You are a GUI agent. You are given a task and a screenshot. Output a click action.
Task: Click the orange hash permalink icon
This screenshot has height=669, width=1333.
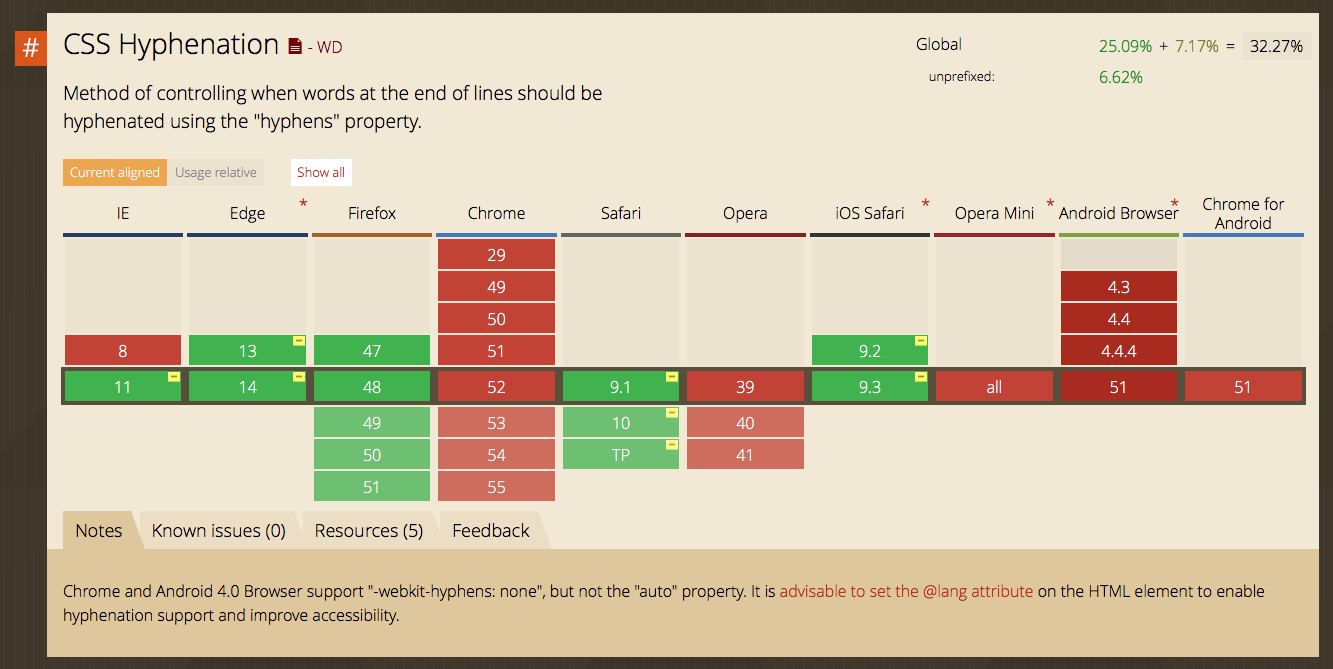point(31,48)
